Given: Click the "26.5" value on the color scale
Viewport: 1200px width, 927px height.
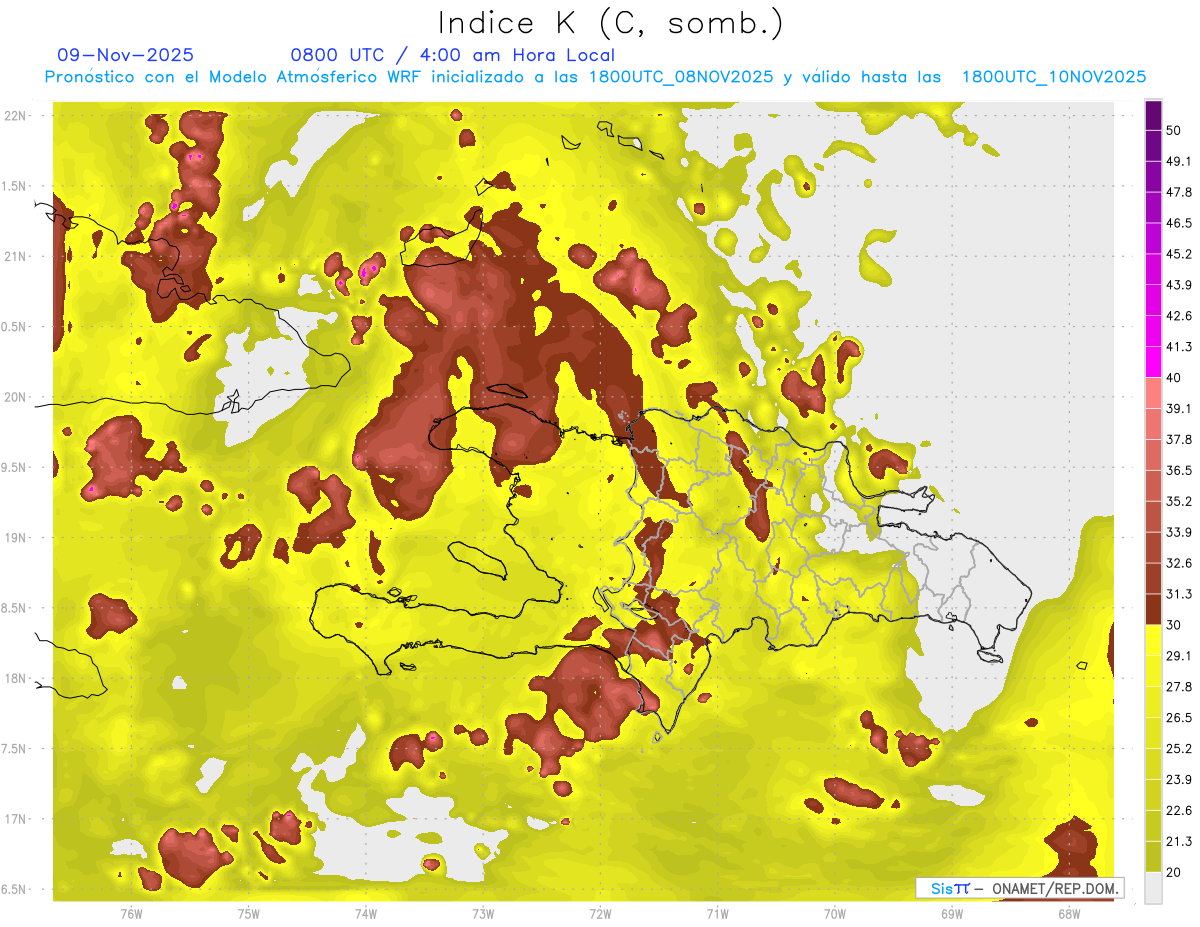Looking at the screenshot, I should 1179,718.
